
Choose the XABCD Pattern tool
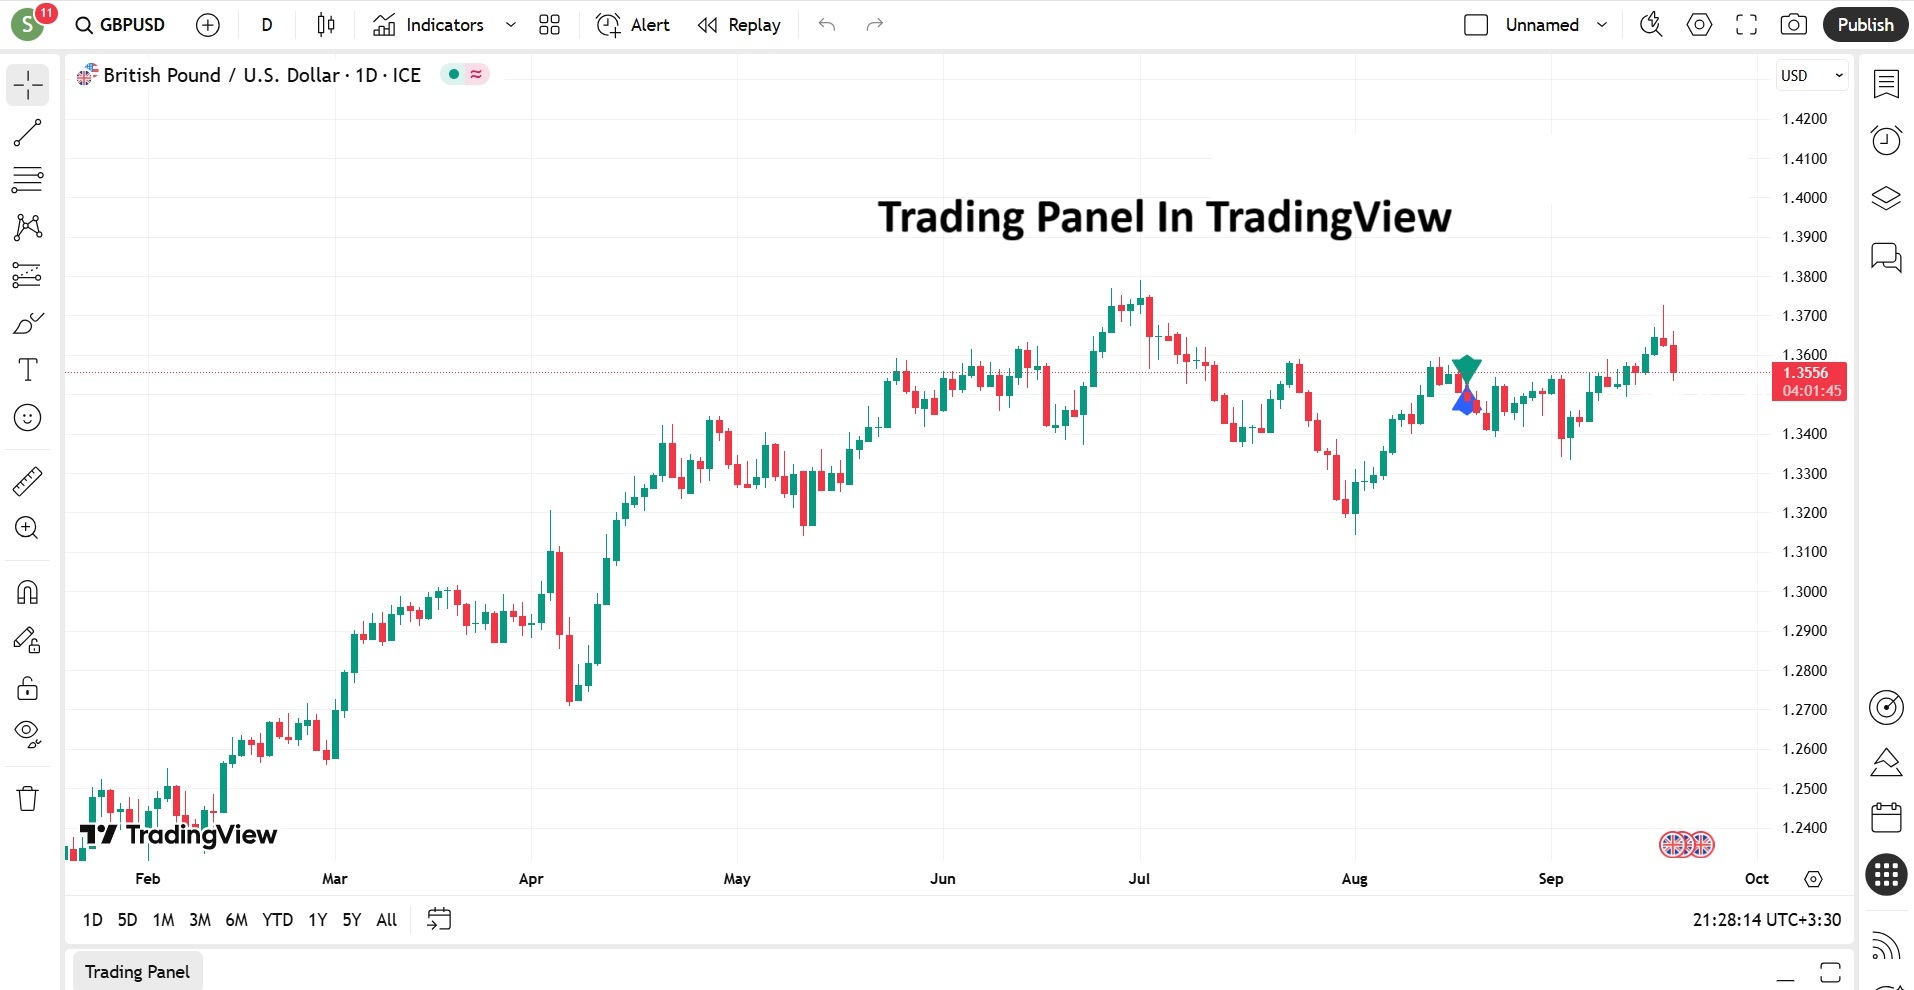pos(27,227)
